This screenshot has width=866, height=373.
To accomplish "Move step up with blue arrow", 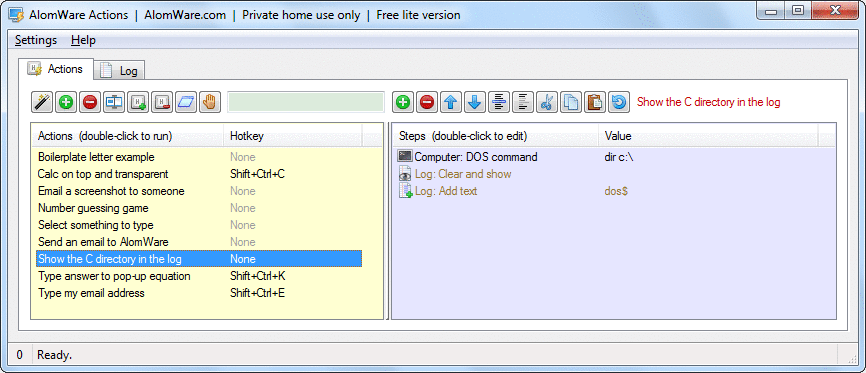I will [x=451, y=102].
